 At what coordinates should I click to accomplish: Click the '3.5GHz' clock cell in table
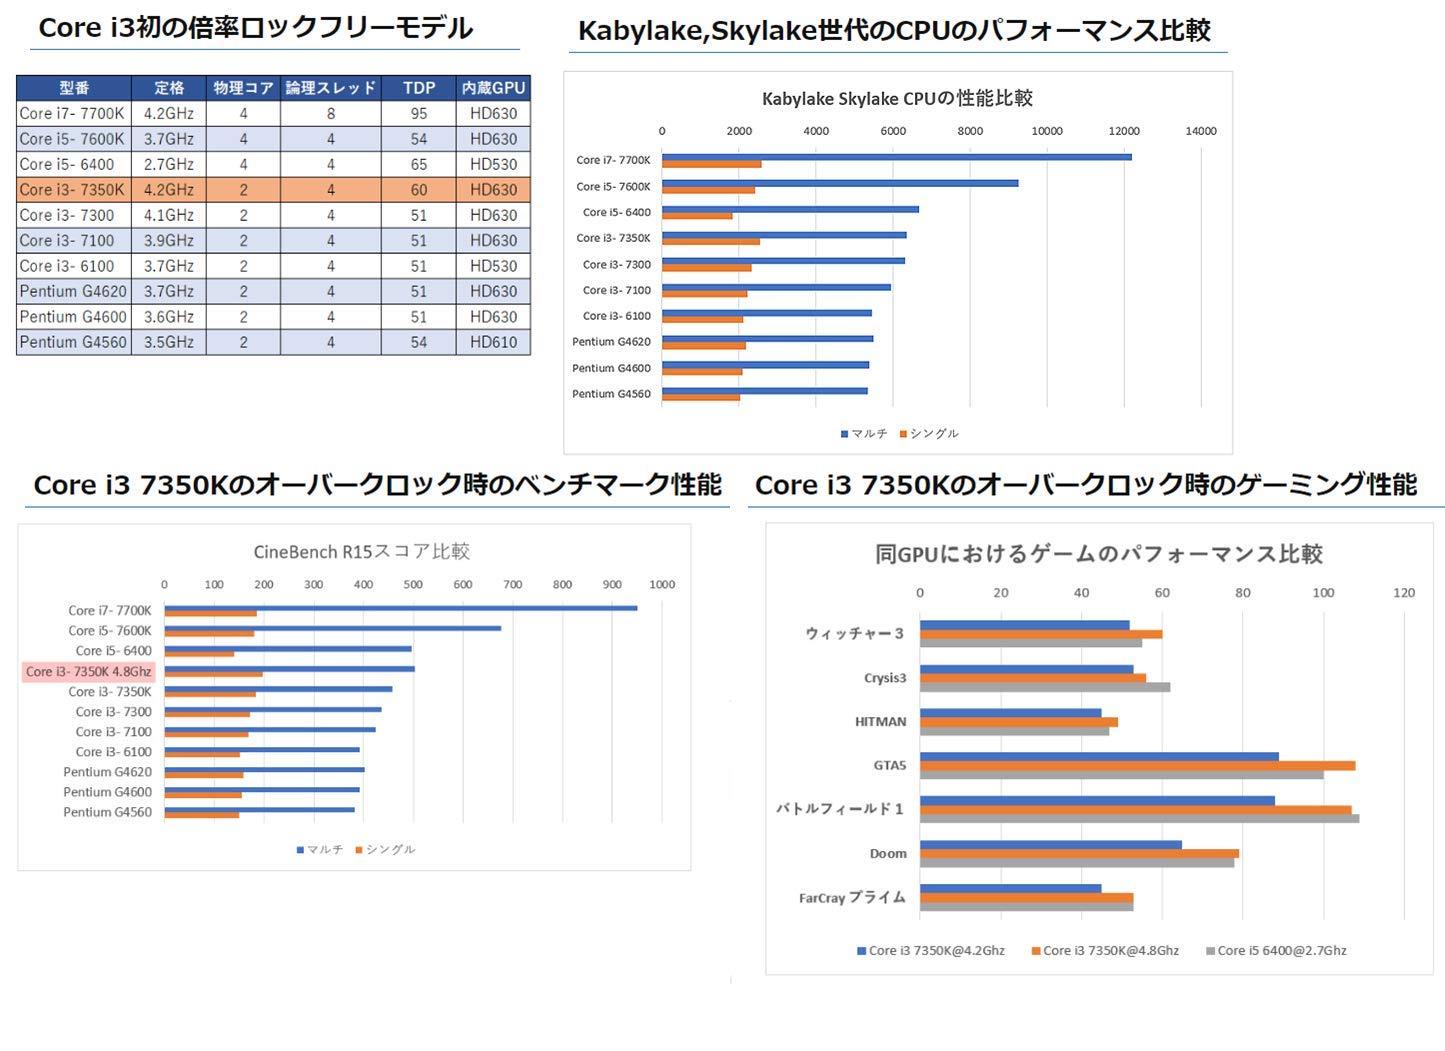coord(169,342)
